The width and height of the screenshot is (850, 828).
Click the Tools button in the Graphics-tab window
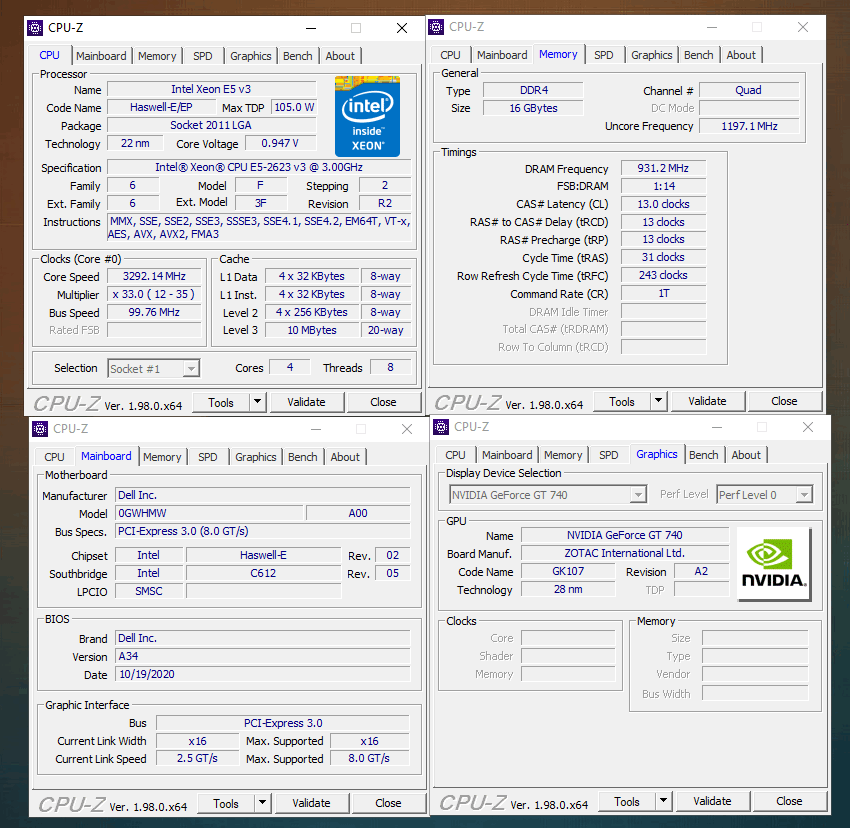click(x=627, y=801)
